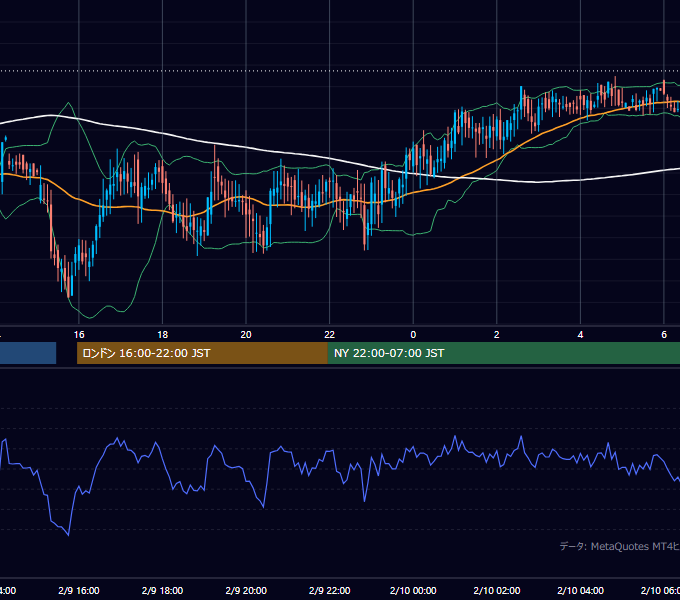The height and width of the screenshot is (600, 680).
Task: Click the 2/10 00:00 date label
Action: pyautogui.click(x=413, y=590)
